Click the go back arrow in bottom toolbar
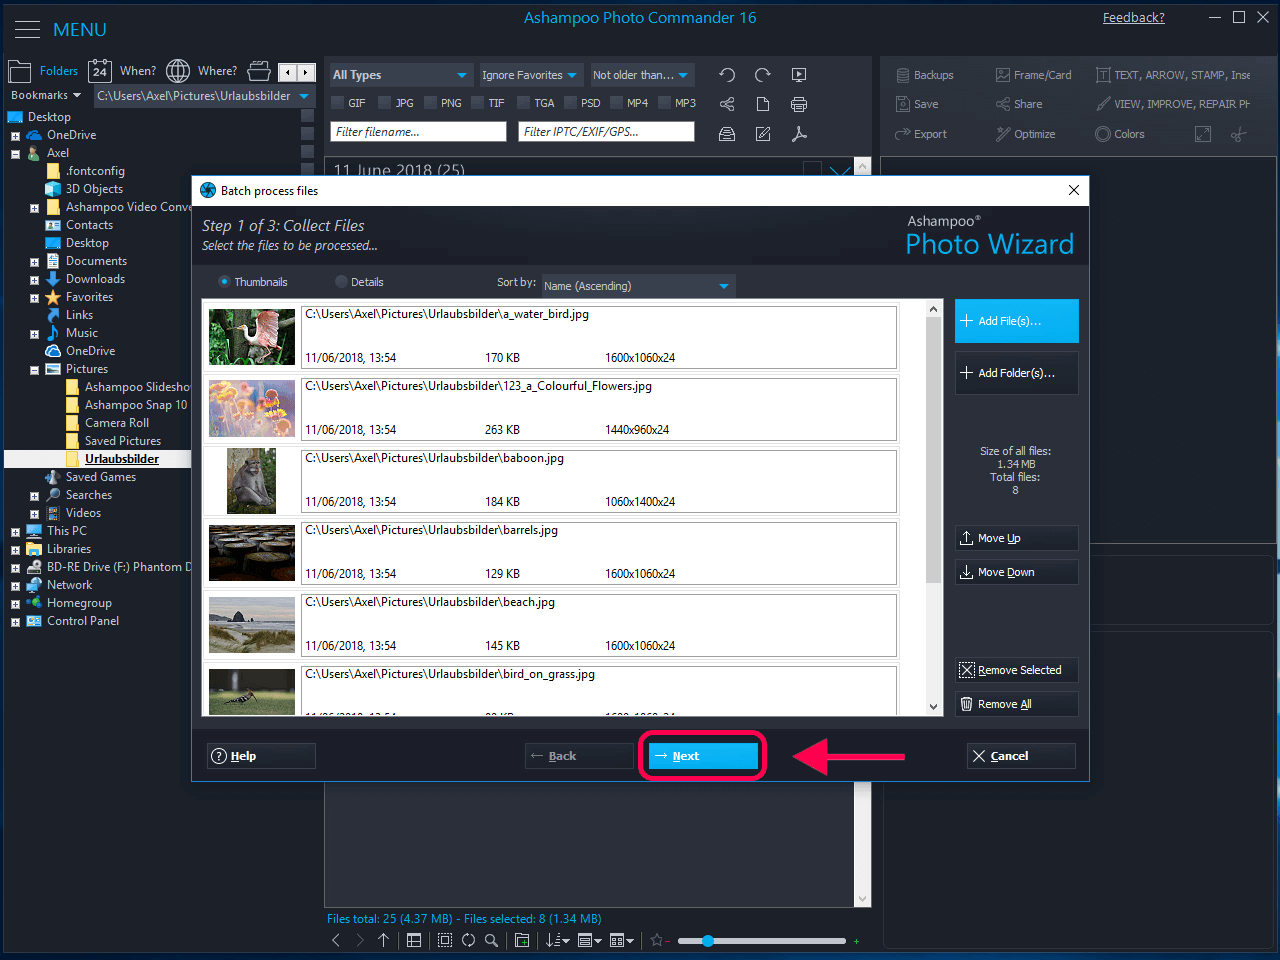This screenshot has height=960, width=1280. [x=336, y=940]
